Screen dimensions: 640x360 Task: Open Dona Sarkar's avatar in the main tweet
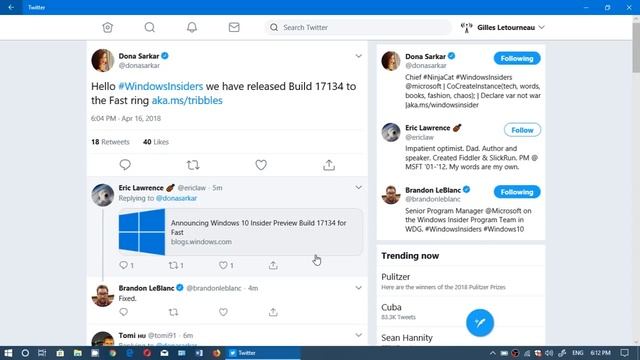pyautogui.click(x=102, y=60)
